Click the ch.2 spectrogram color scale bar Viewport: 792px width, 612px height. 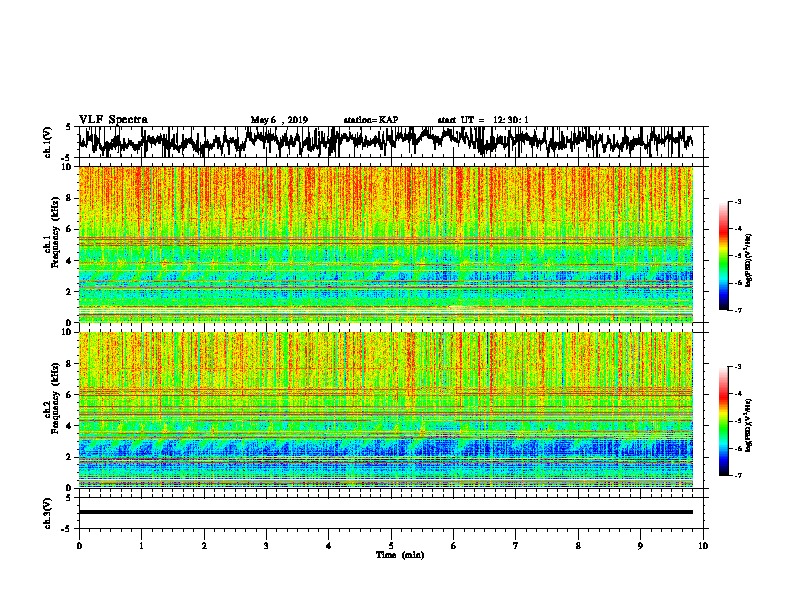click(724, 421)
